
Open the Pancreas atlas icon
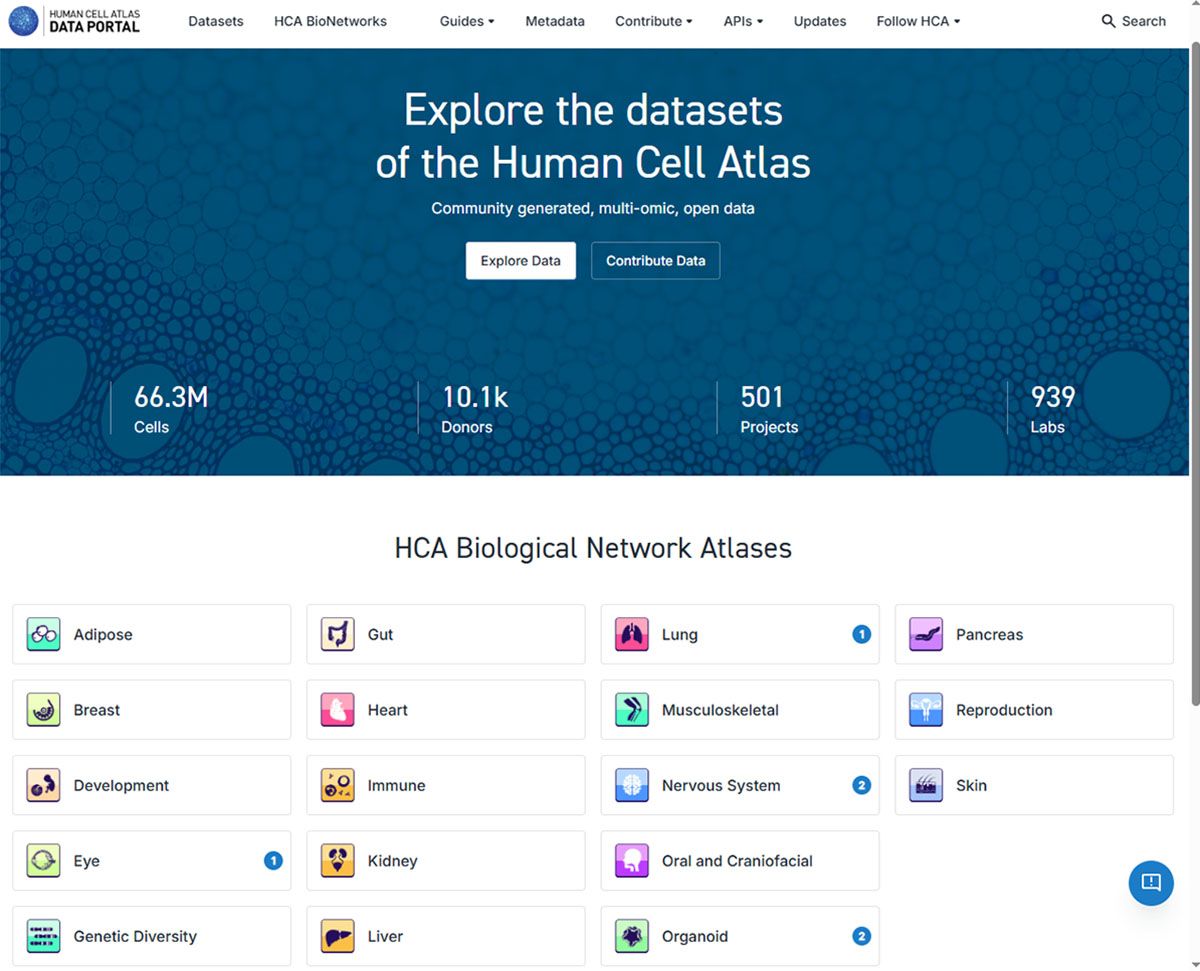pyautogui.click(x=926, y=634)
